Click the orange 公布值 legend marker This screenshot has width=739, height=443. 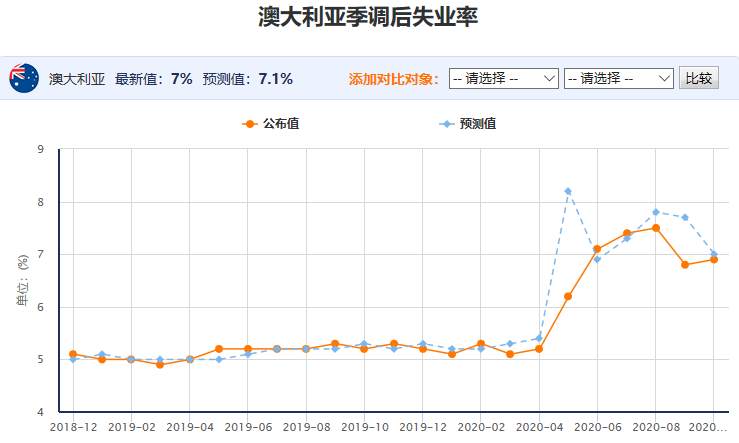[250, 124]
